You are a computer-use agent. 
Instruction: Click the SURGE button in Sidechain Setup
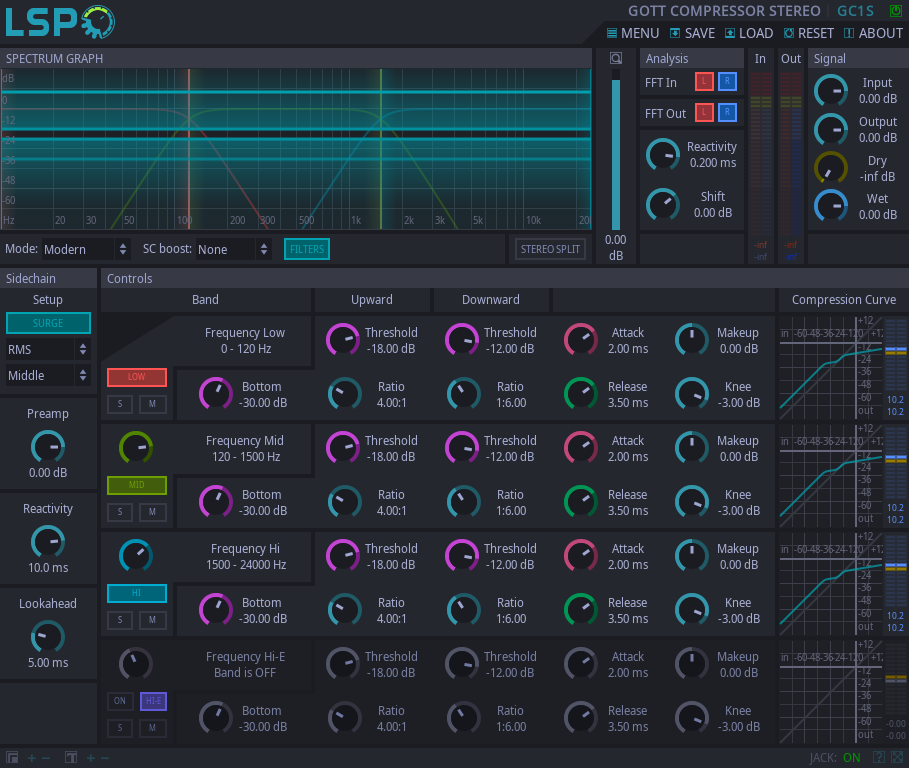48,323
